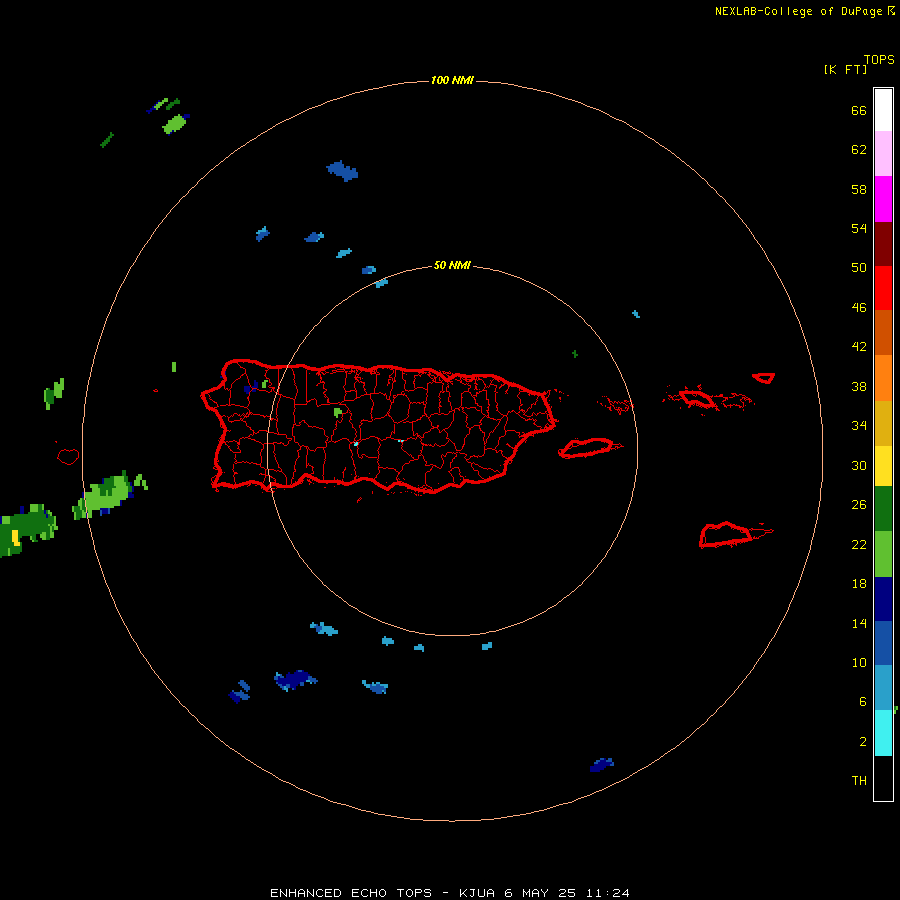Click the Vieques island outline
This screenshot has height=900, width=900.
pyautogui.click(x=589, y=448)
